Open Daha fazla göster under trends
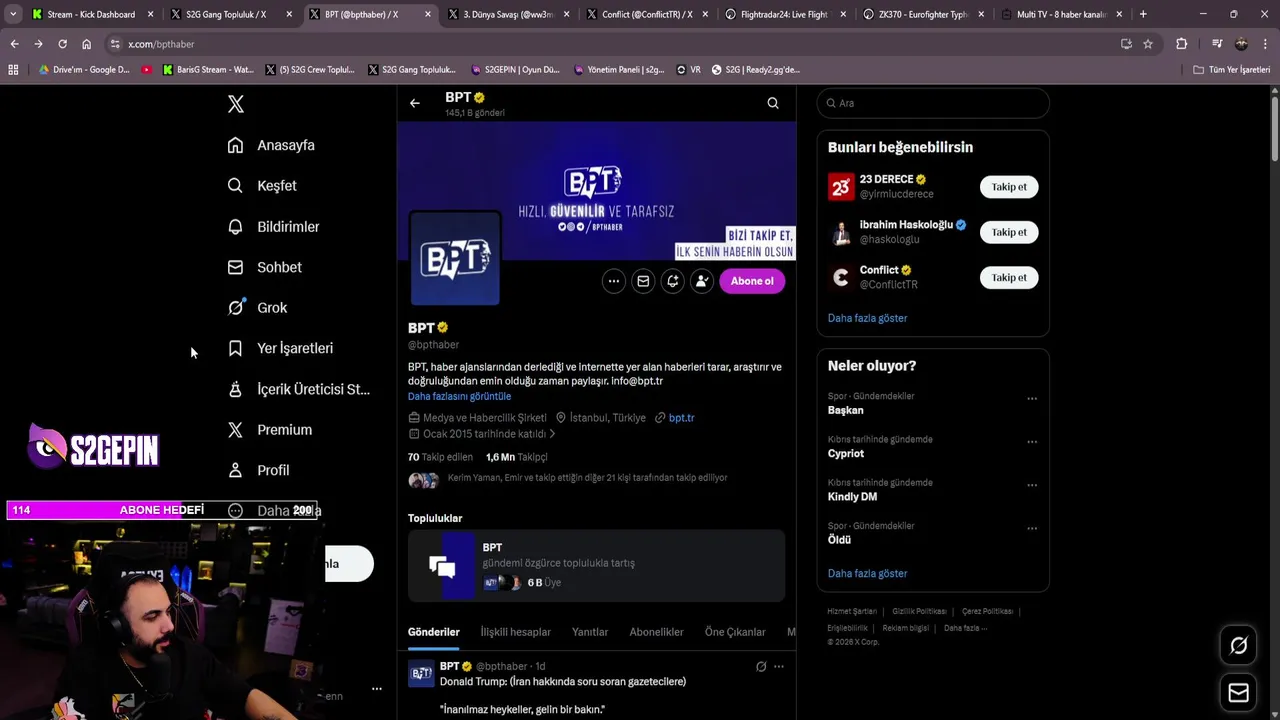The height and width of the screenshot is (720, 1280). coord(867,574)
